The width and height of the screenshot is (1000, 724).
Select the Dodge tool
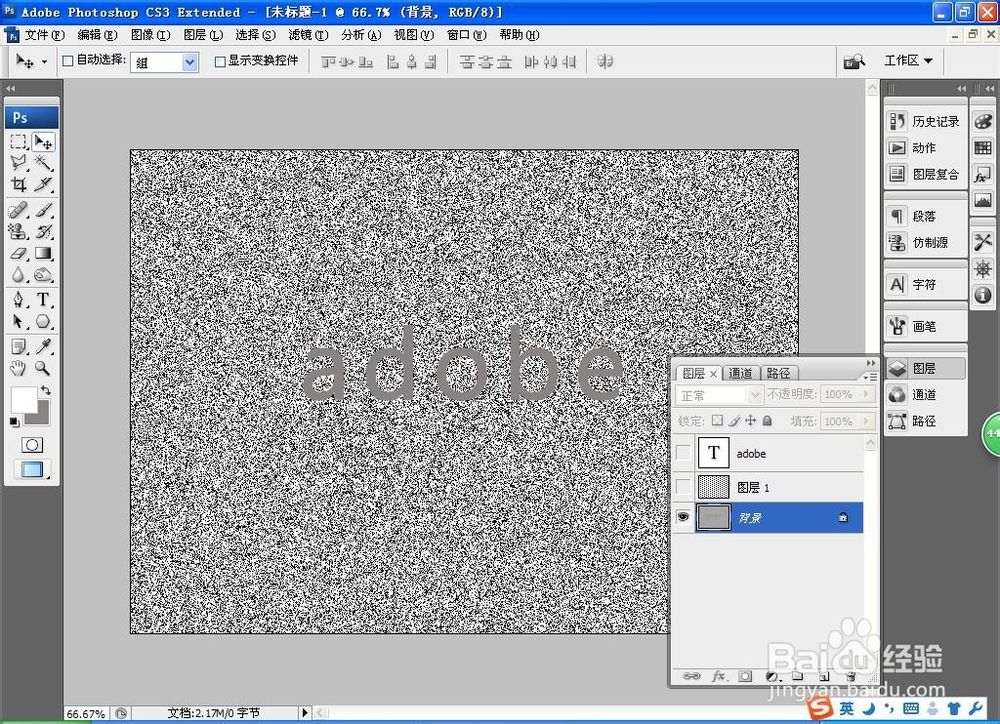click(x=43, y=275)
